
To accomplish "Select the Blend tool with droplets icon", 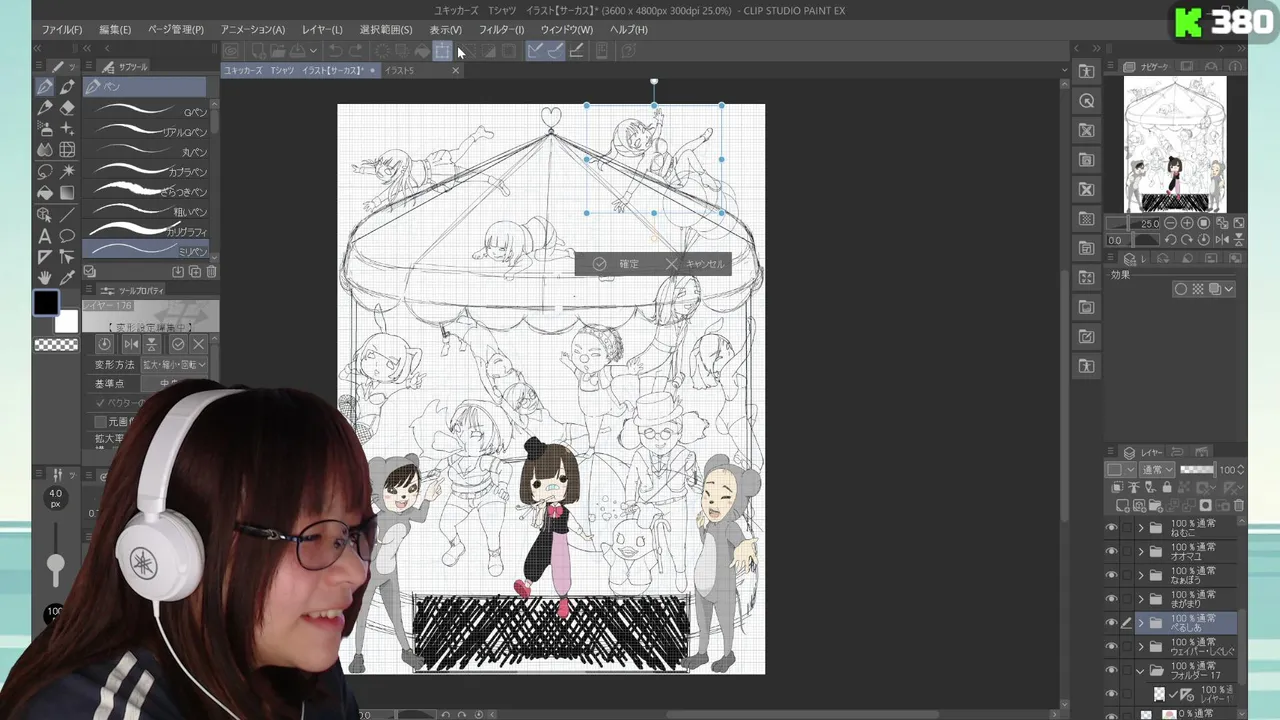I will point(45,150).
